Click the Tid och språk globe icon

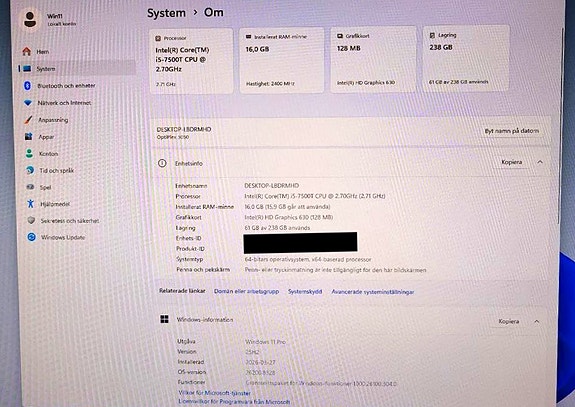tap(30, 170)
